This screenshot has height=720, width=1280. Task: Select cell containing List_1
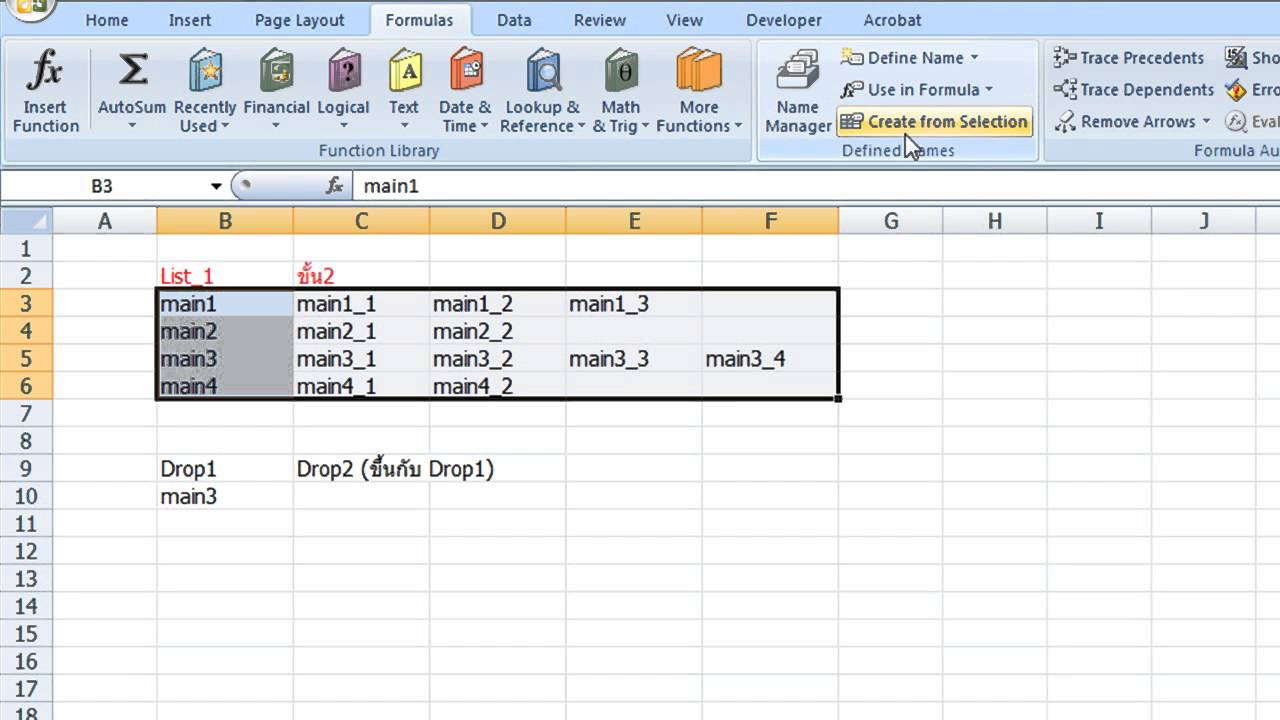click(225, 276)
